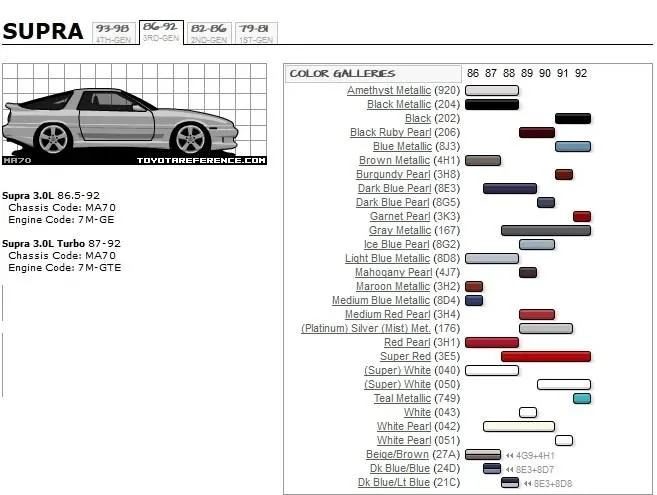Open Light Blue Metallic gallery link
The height and width of the screenshot is (495, 657).
pos(388,259)
